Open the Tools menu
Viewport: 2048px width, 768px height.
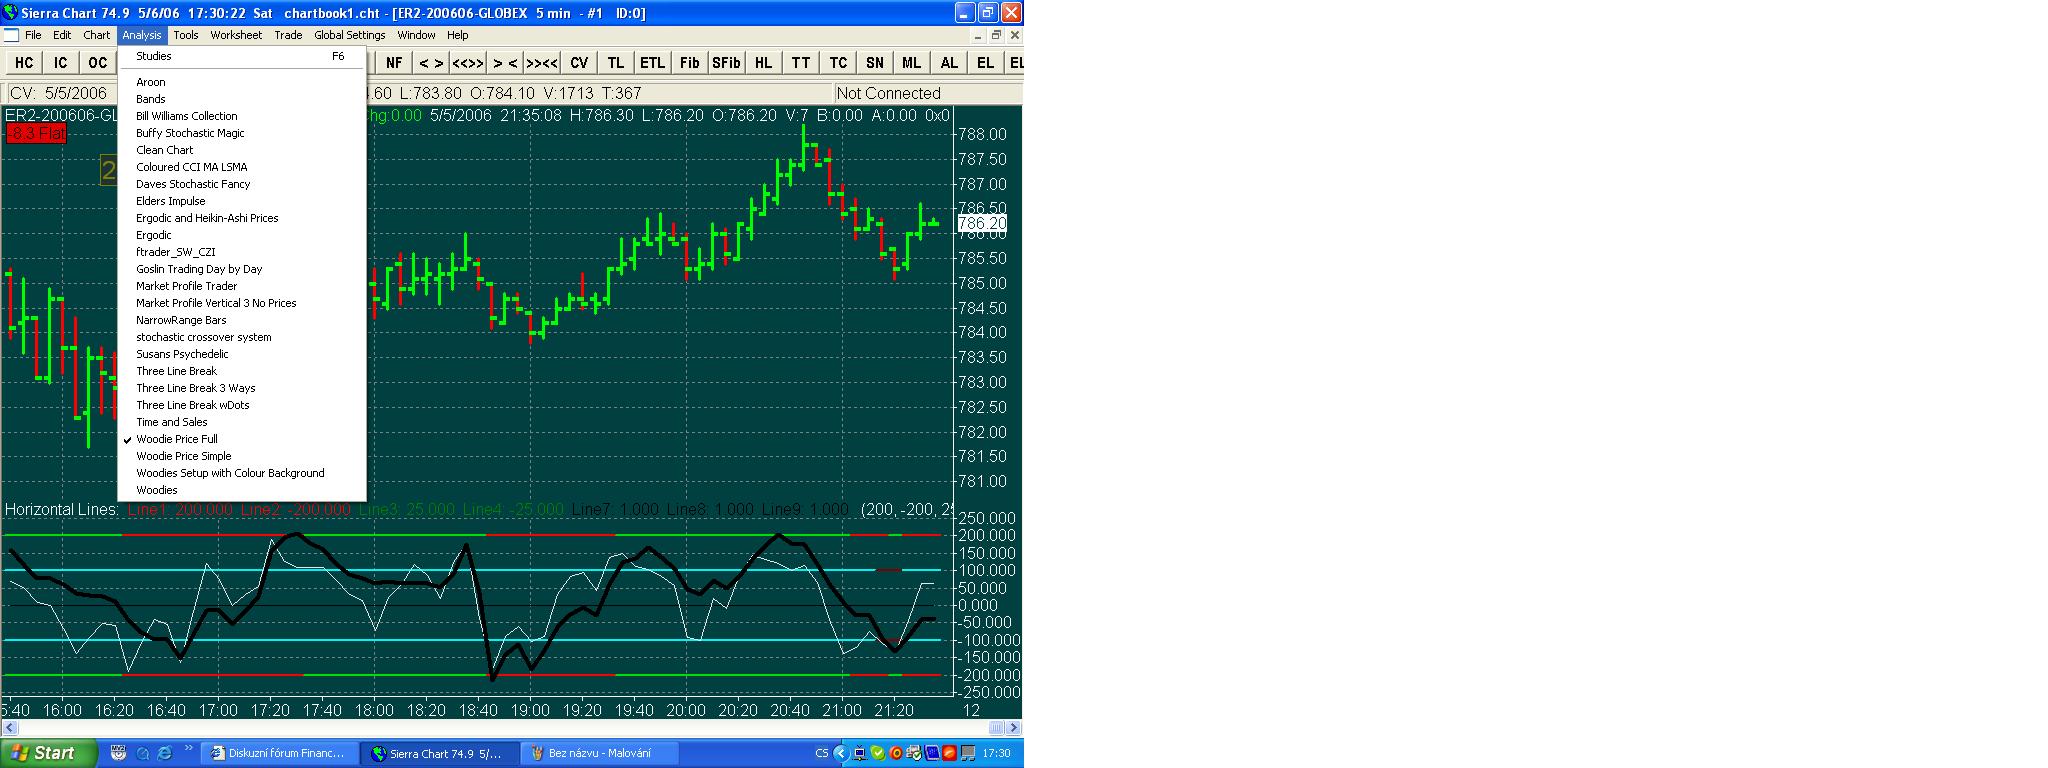[186, 35]
